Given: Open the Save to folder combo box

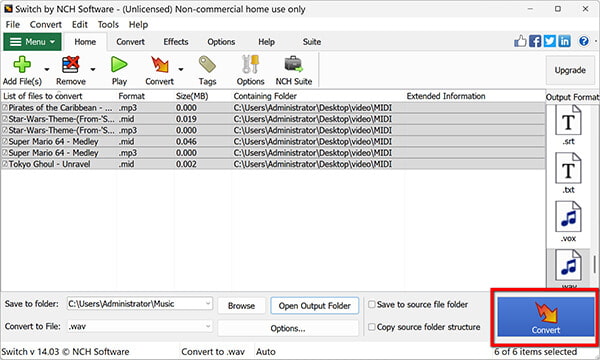Looking at the screenshot, I should (140, 304).
